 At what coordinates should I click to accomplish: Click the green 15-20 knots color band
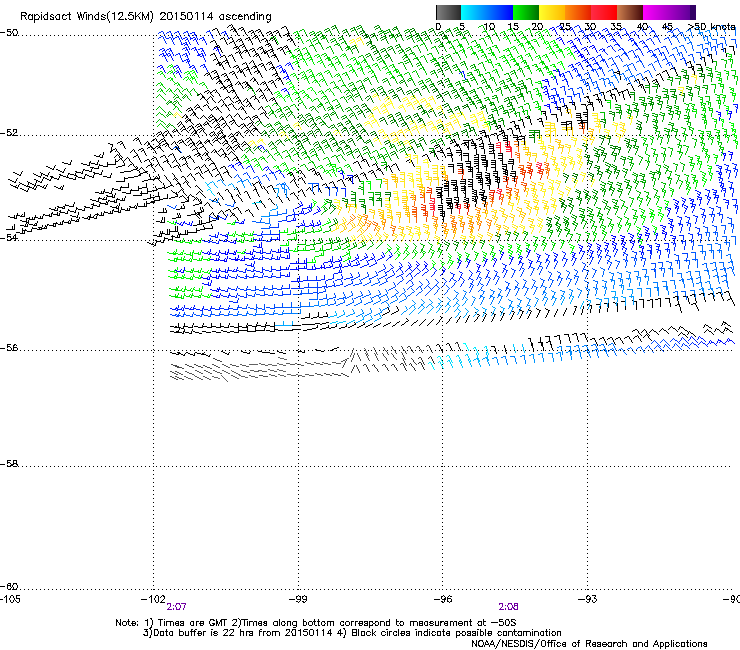(x=526, y=12)
